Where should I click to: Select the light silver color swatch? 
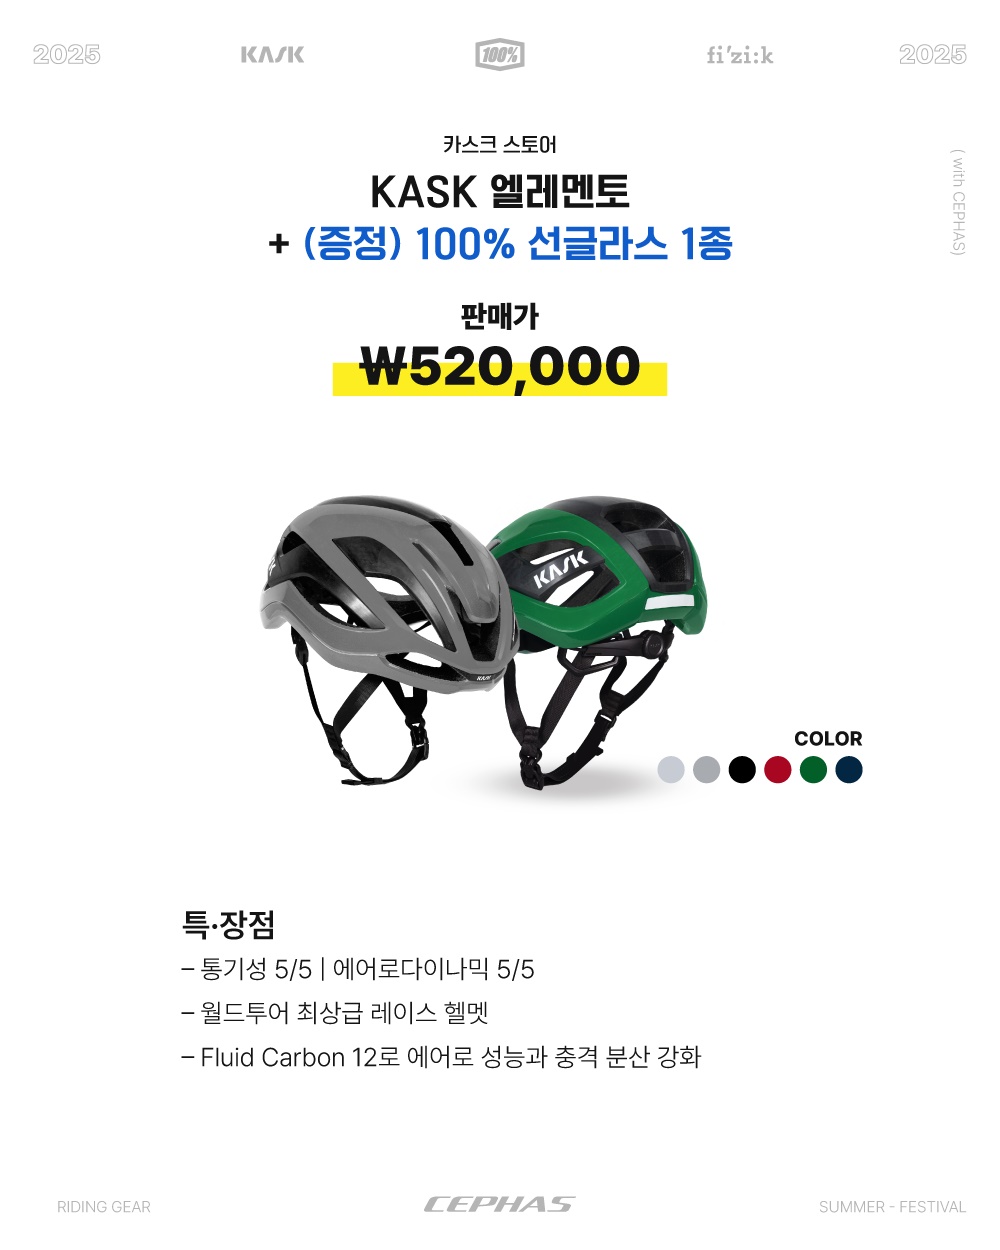point(671,769)
